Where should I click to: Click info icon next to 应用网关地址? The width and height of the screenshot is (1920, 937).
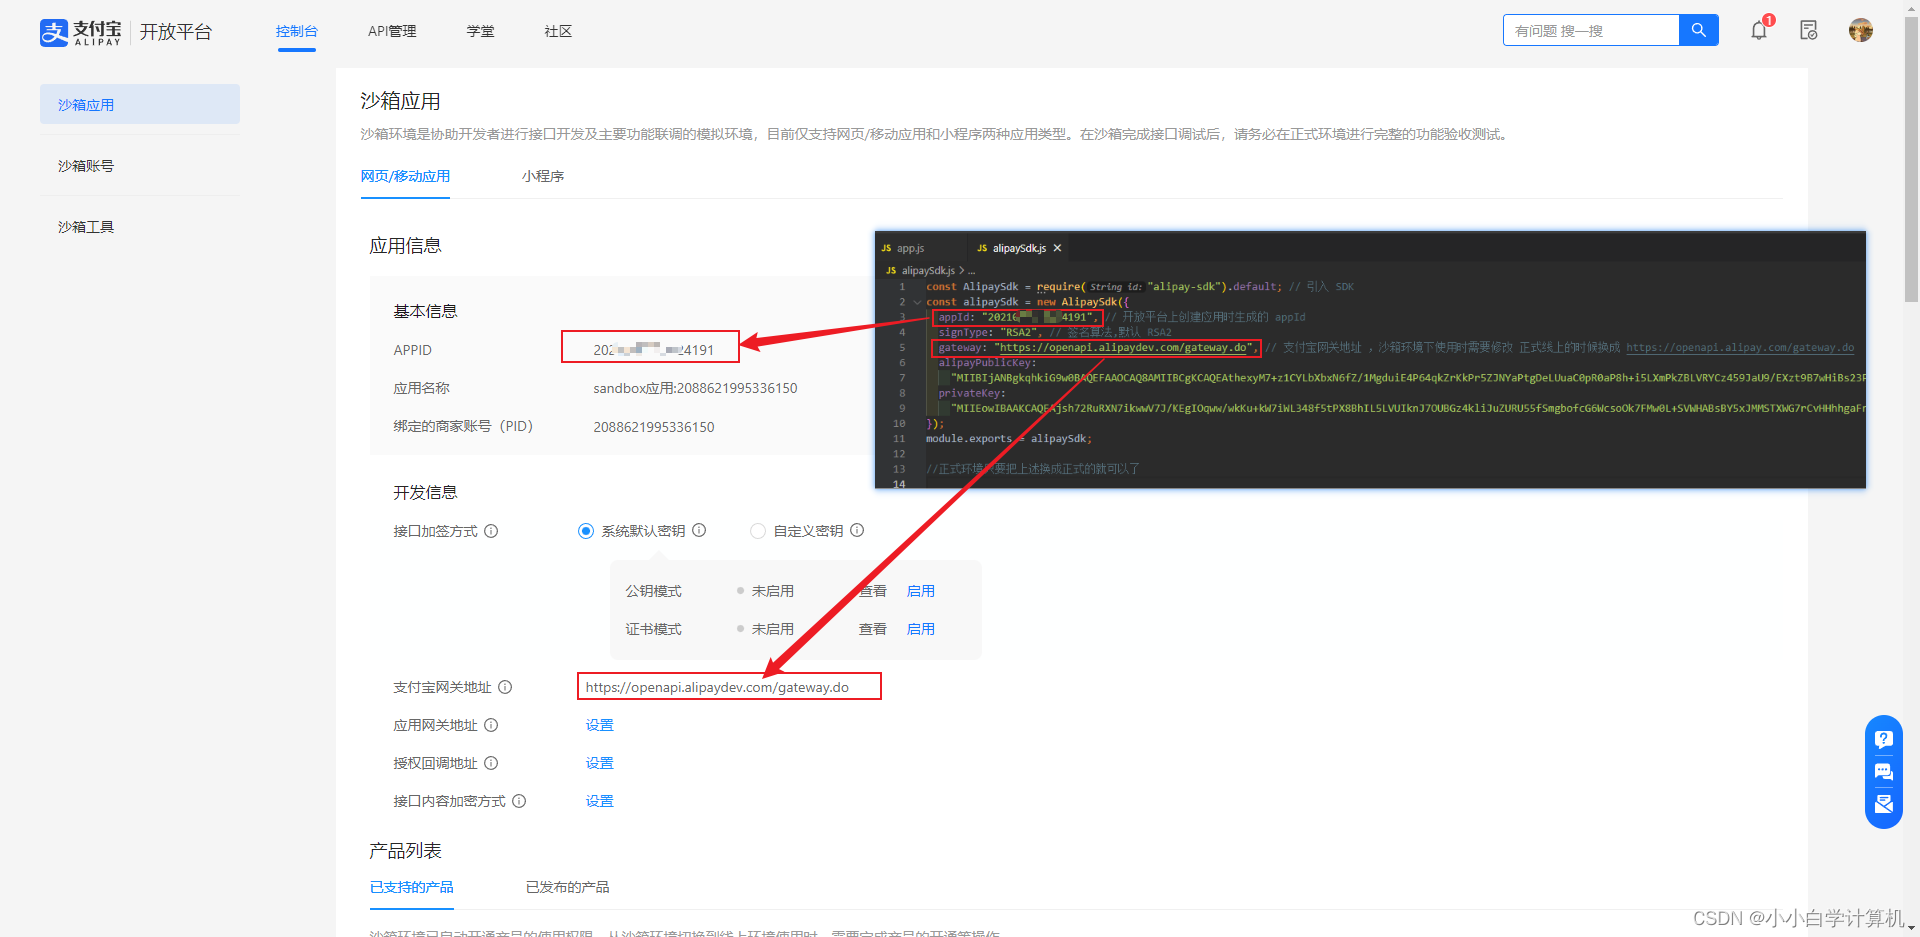coord(491,725)
